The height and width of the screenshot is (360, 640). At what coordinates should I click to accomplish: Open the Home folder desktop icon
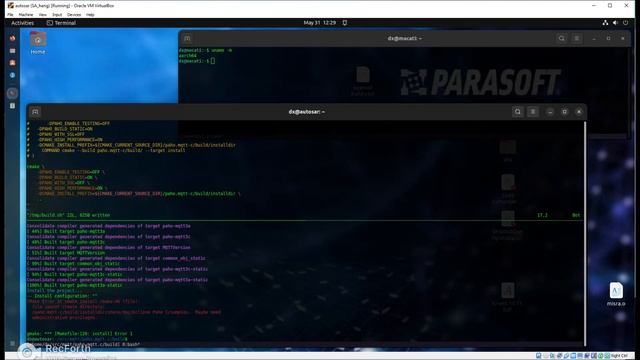pyautogui.click(x=38, y=43)
